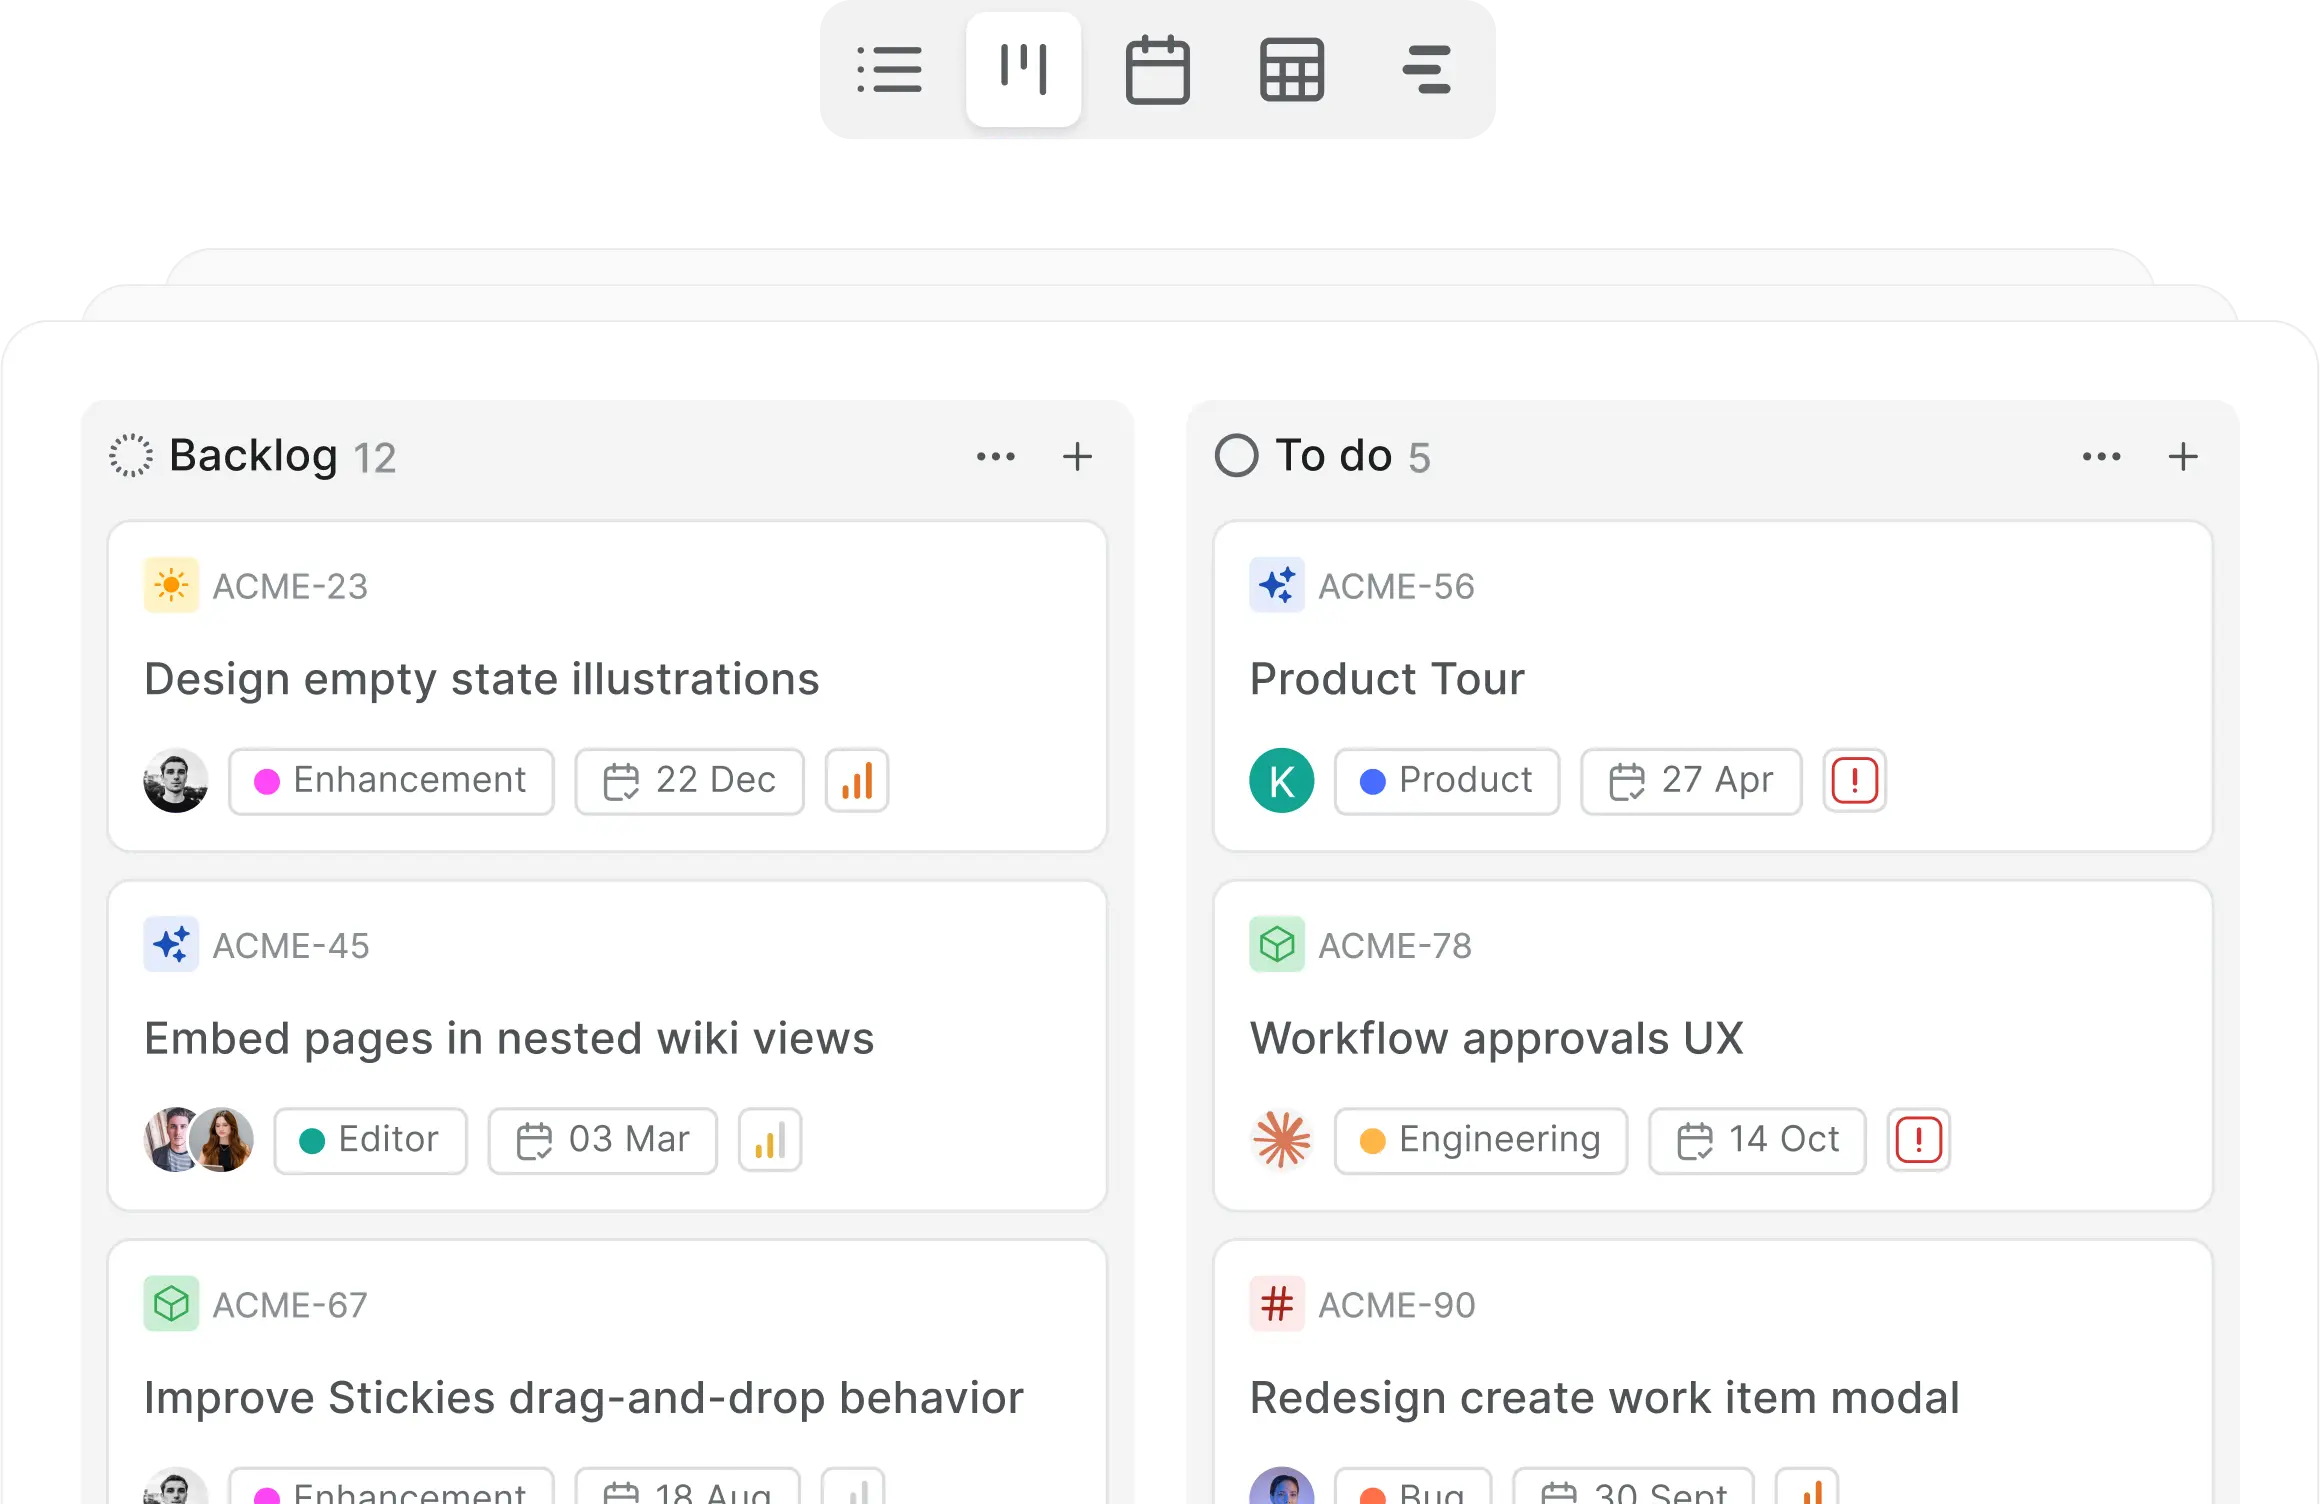The height and width of the screenshot is (1504, 2320).
Task: Click urgent priority icon on ACME-78
Action: click(x=1918, y=1140)
